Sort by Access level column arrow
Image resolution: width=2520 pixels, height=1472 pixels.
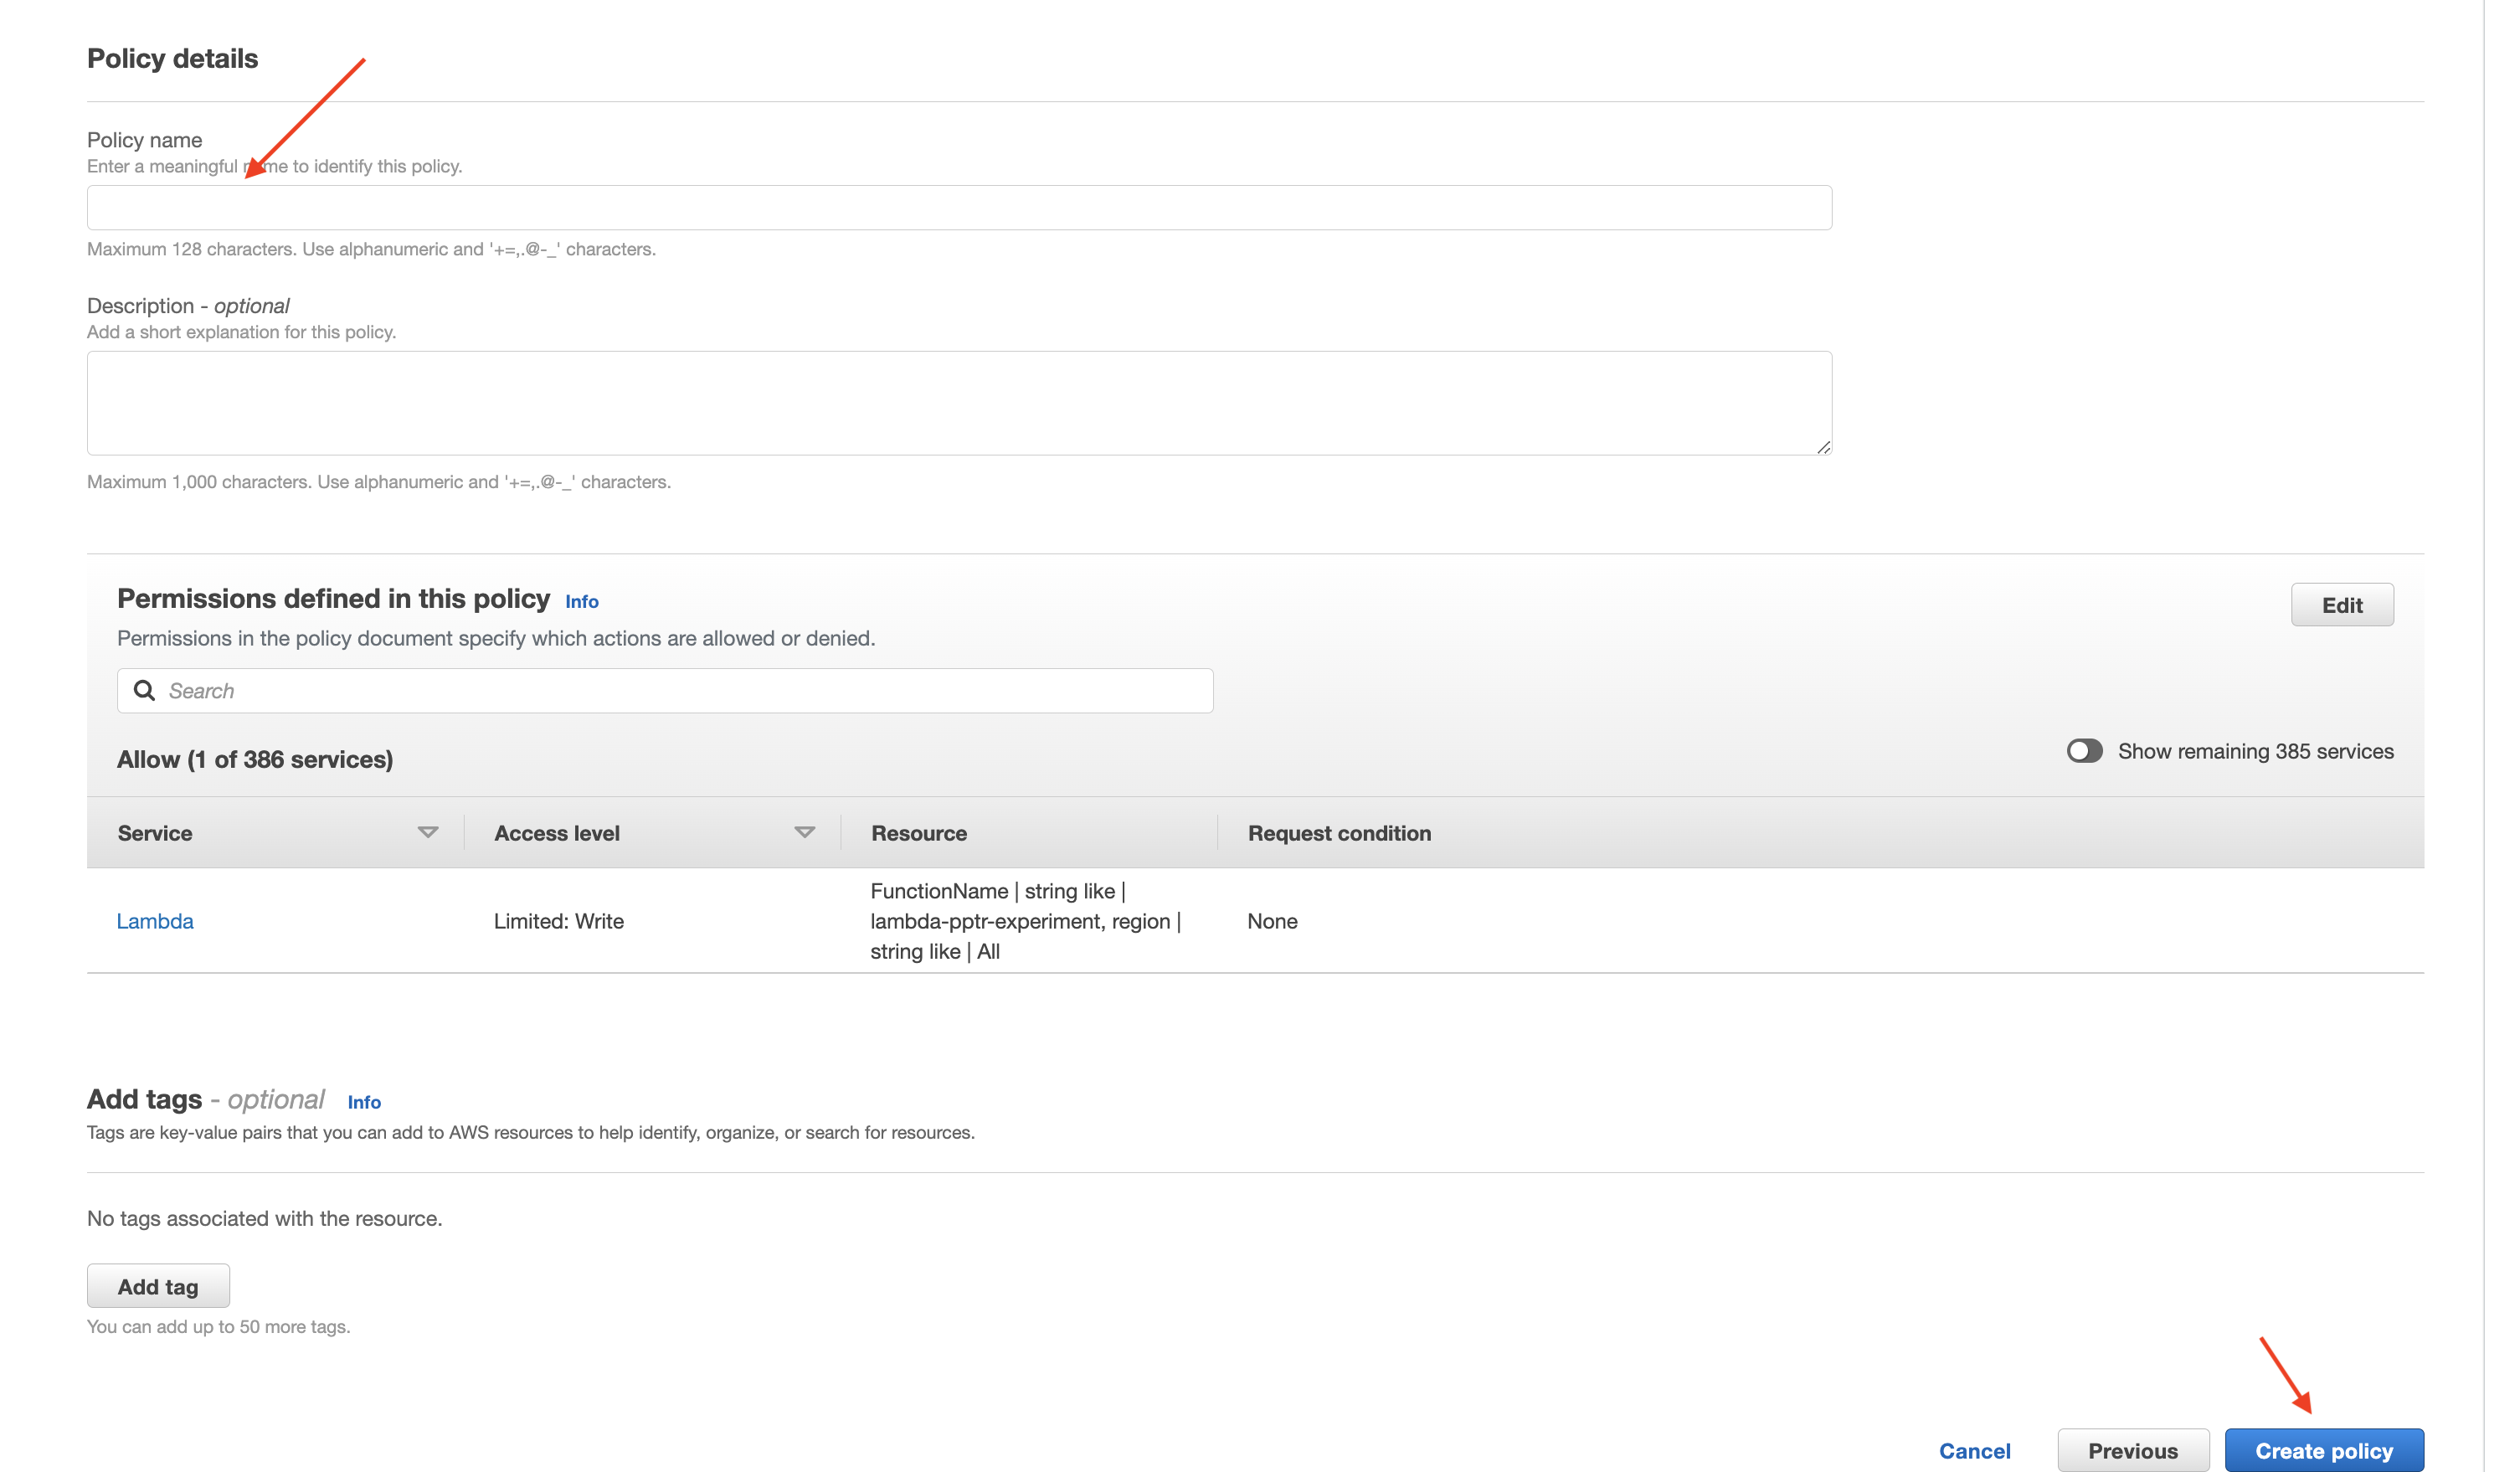tap(804, 832)
